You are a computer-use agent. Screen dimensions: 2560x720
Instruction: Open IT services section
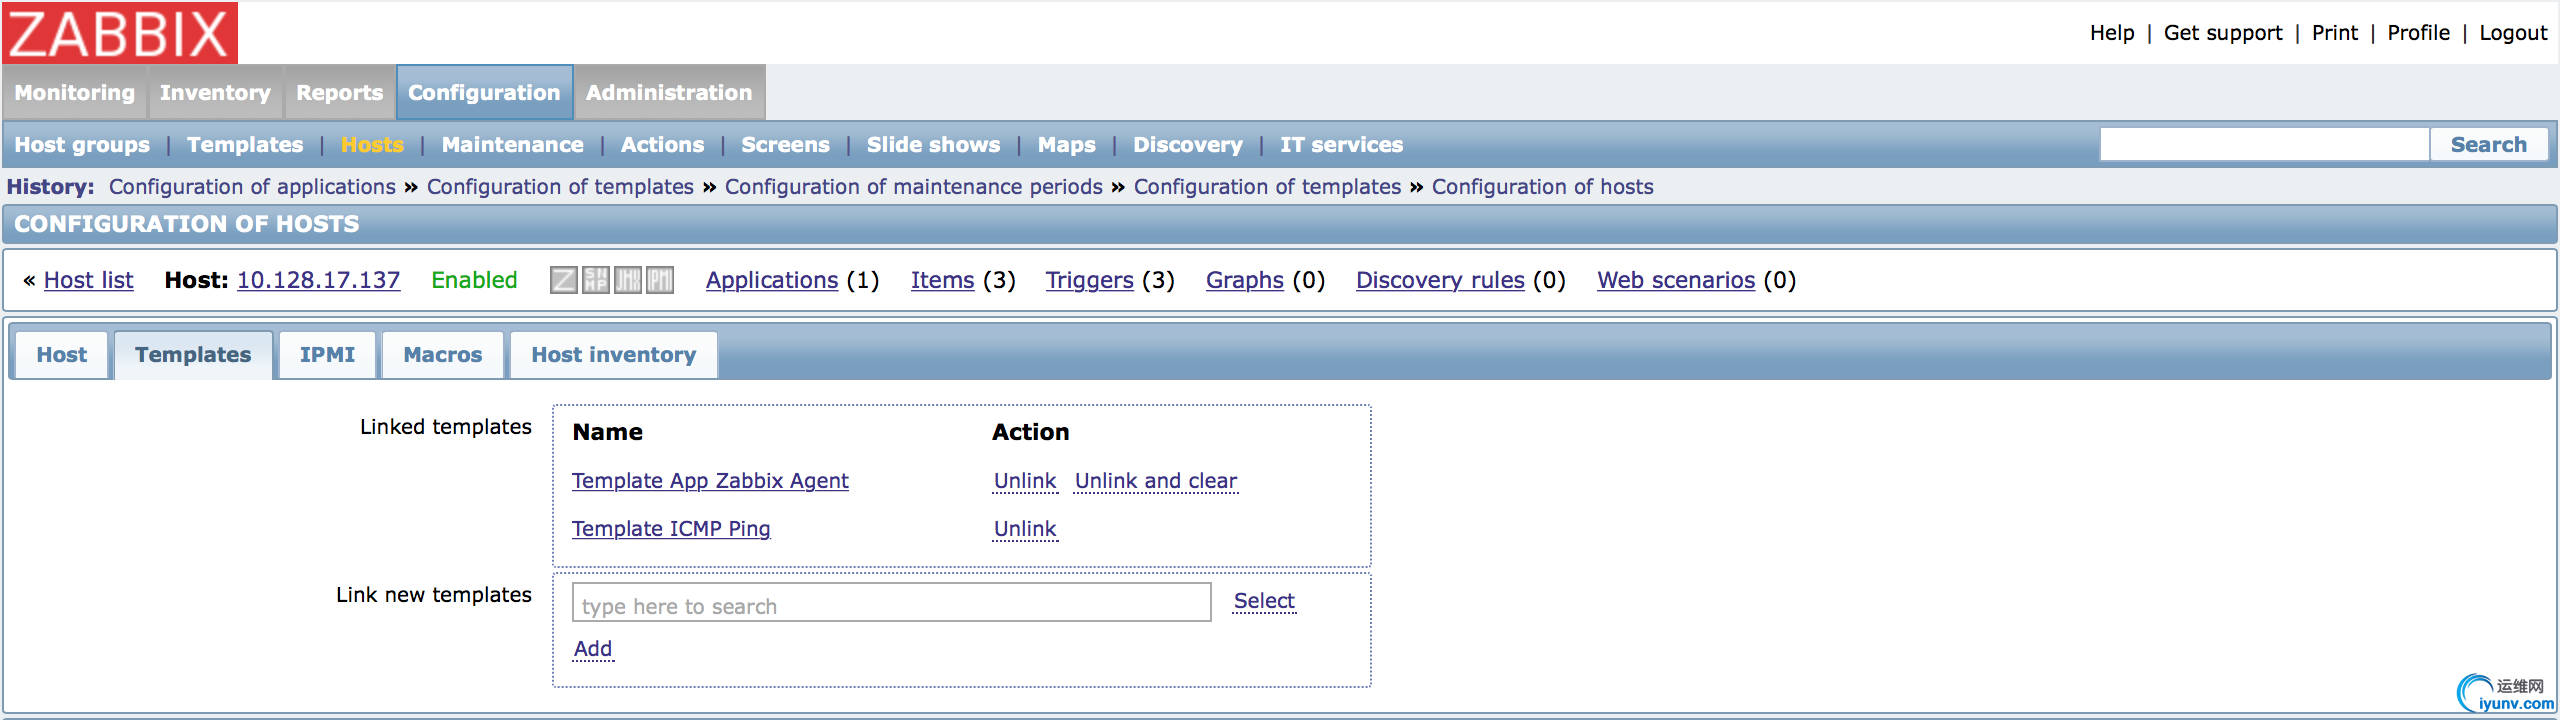[1341, 145]
